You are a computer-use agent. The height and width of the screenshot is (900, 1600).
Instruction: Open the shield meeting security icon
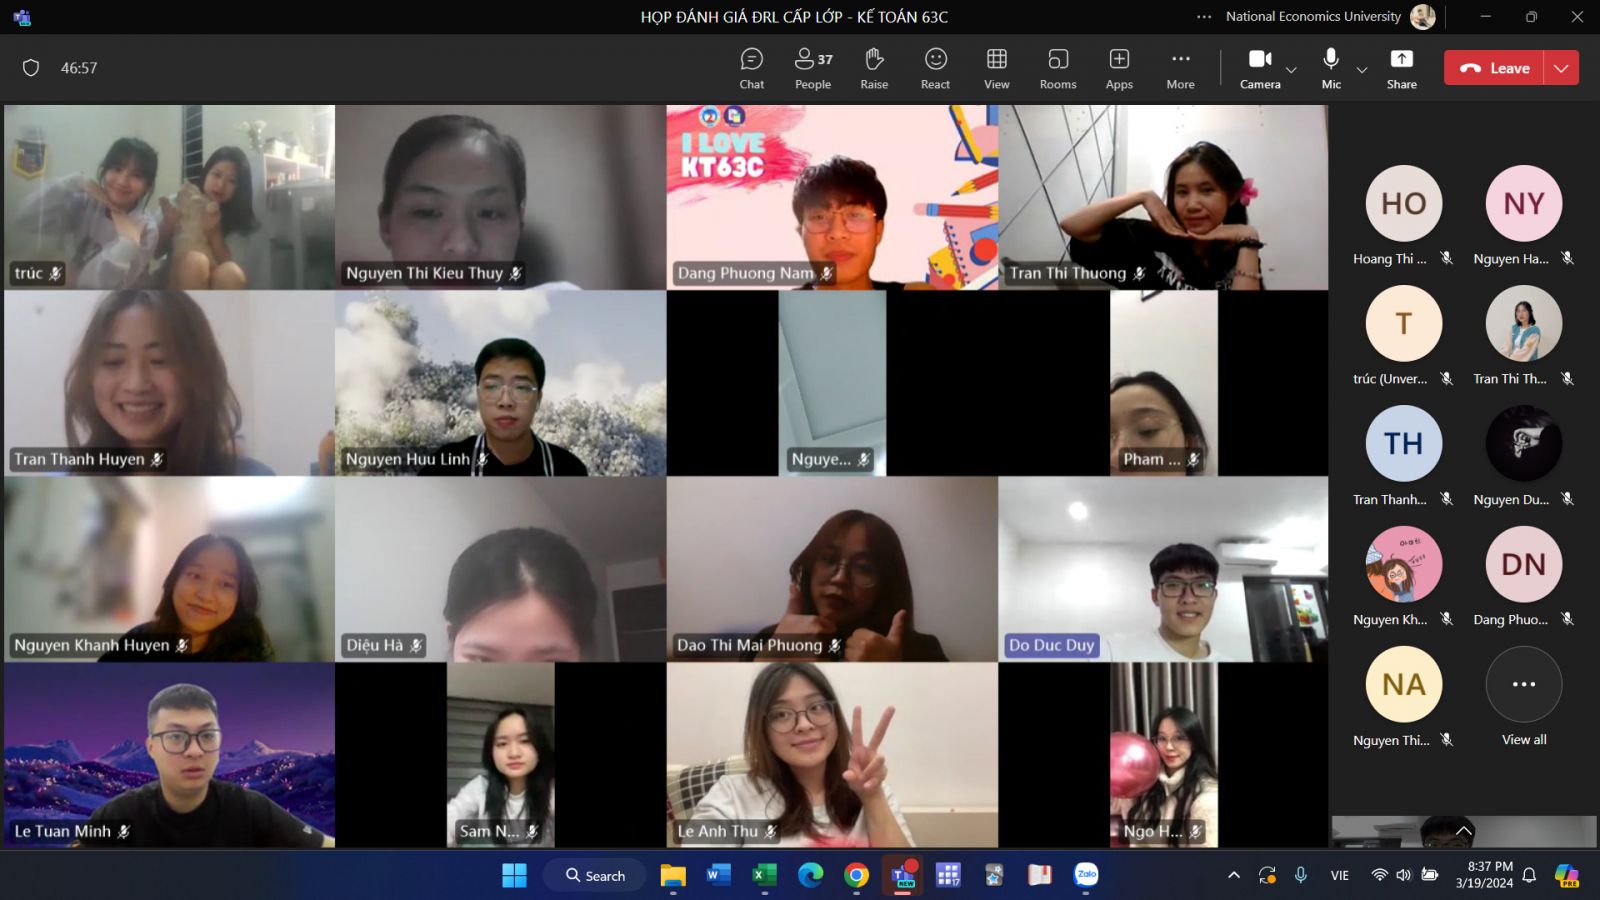tap(31, 68)
